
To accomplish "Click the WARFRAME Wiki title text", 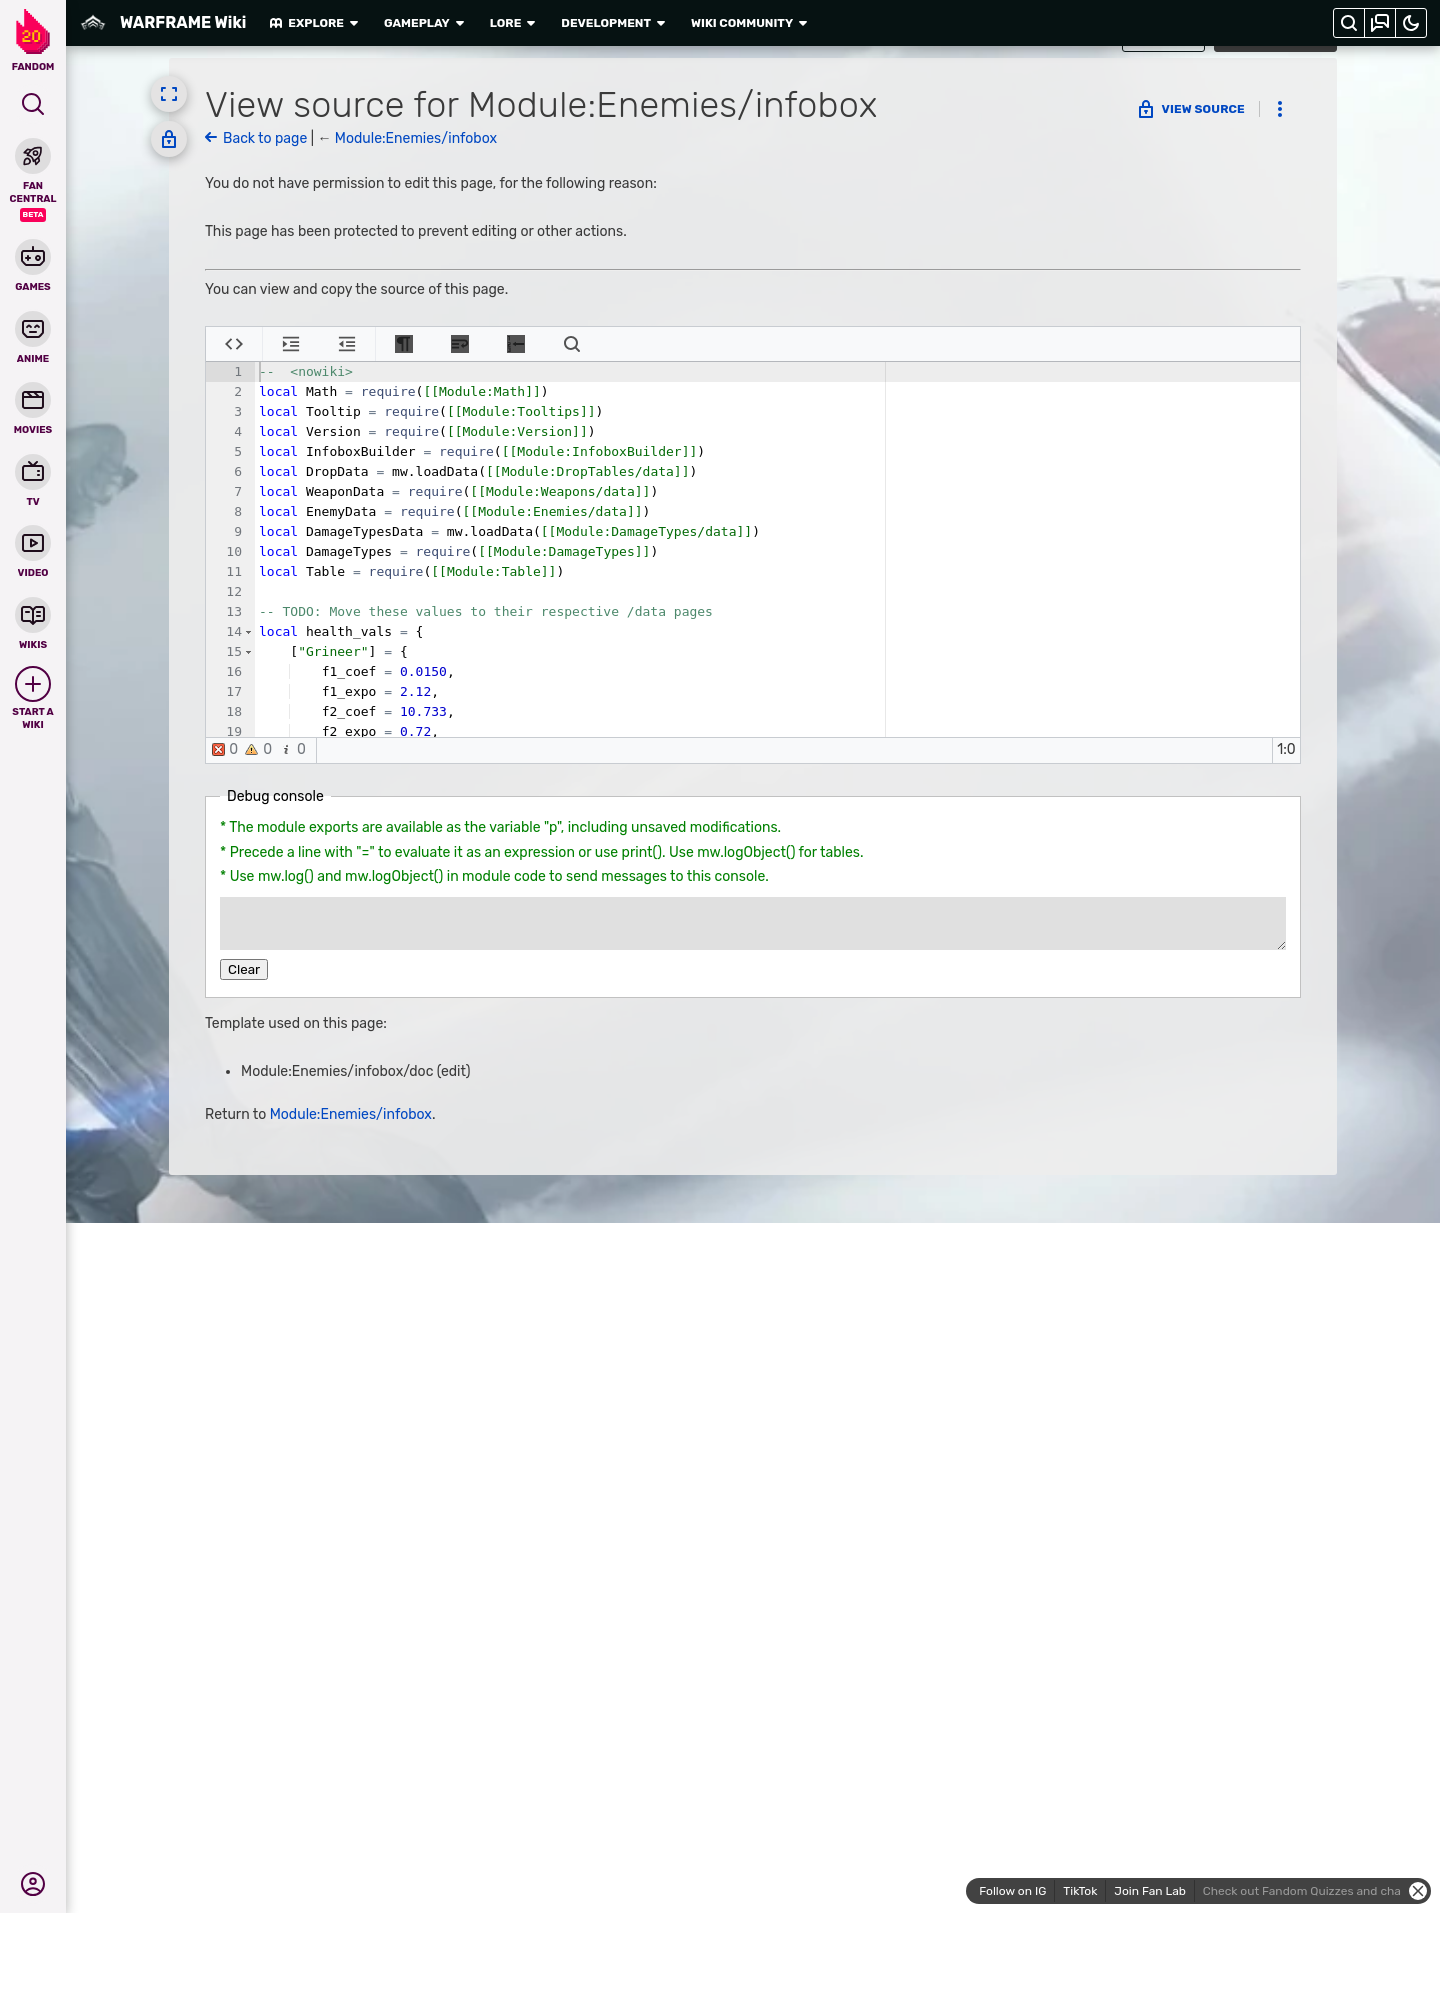I will tap(183, 23).
